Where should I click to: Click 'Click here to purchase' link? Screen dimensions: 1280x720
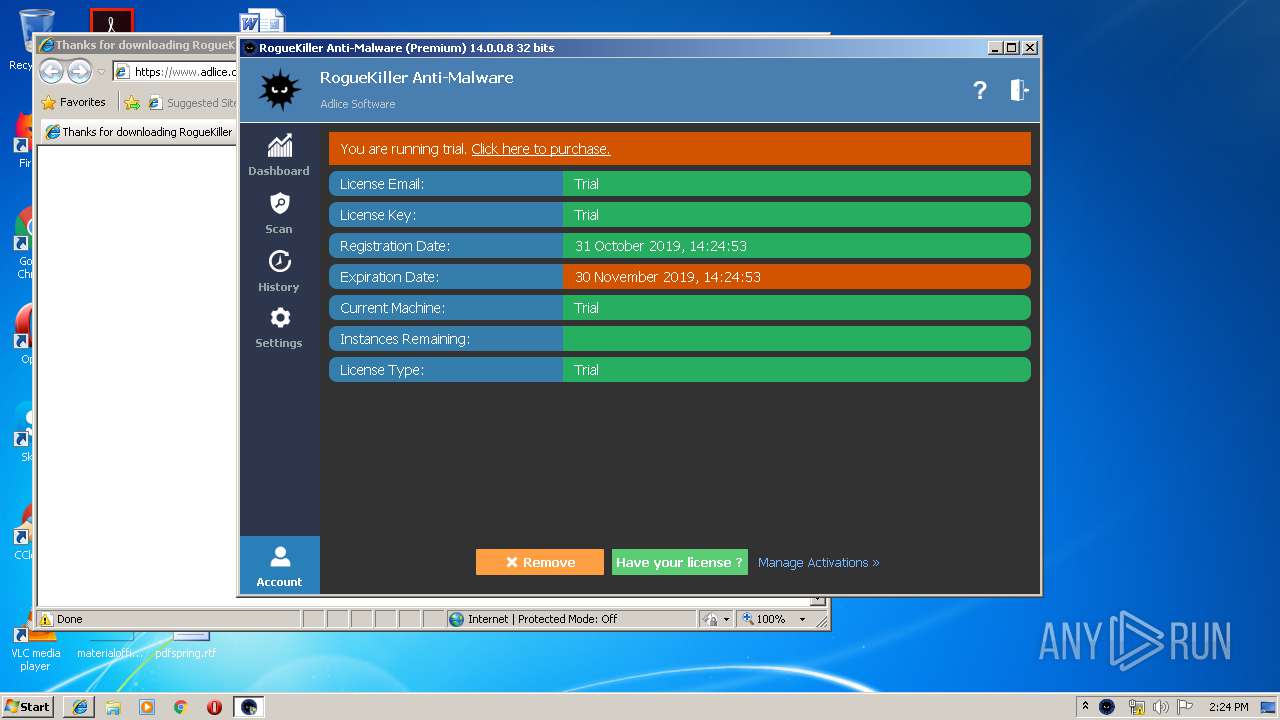coord(540,149)
